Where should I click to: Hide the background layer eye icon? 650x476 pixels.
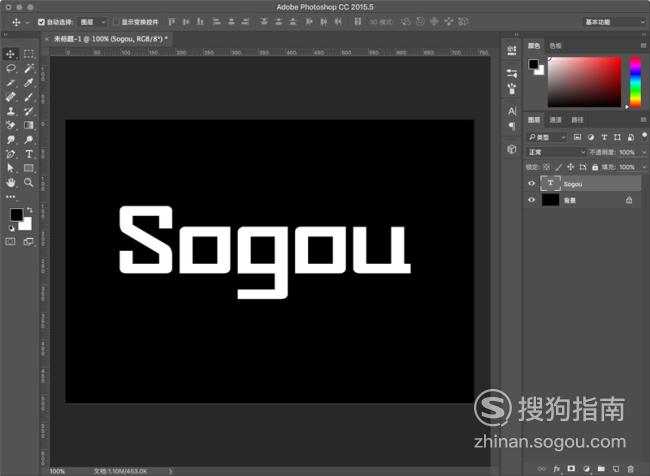coord(531,200)
